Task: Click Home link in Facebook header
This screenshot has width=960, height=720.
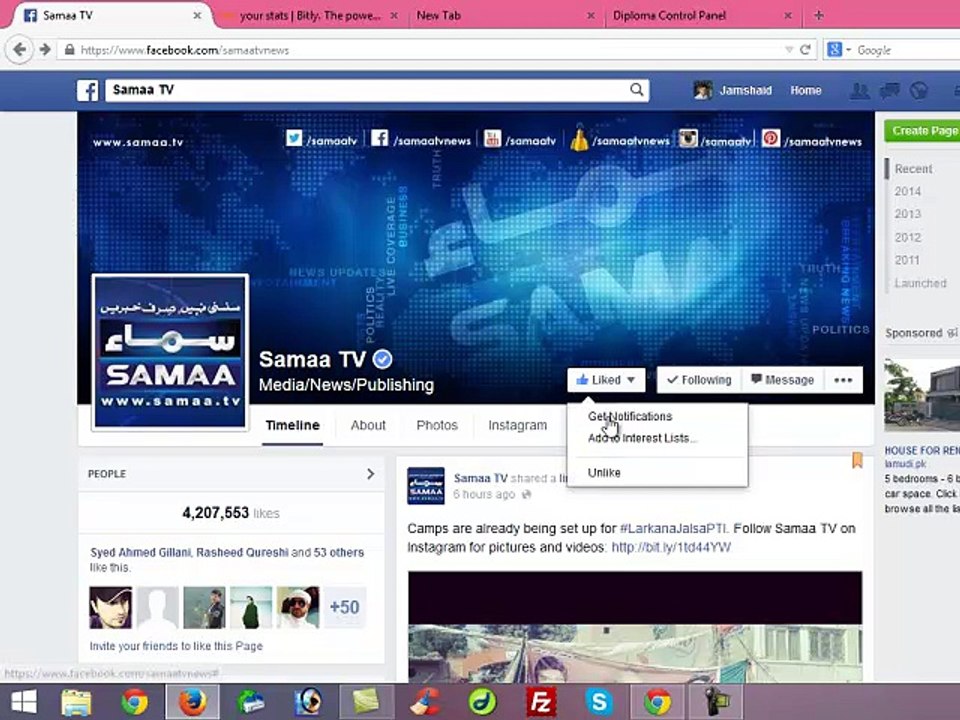Action: click(x=806, y=91)
